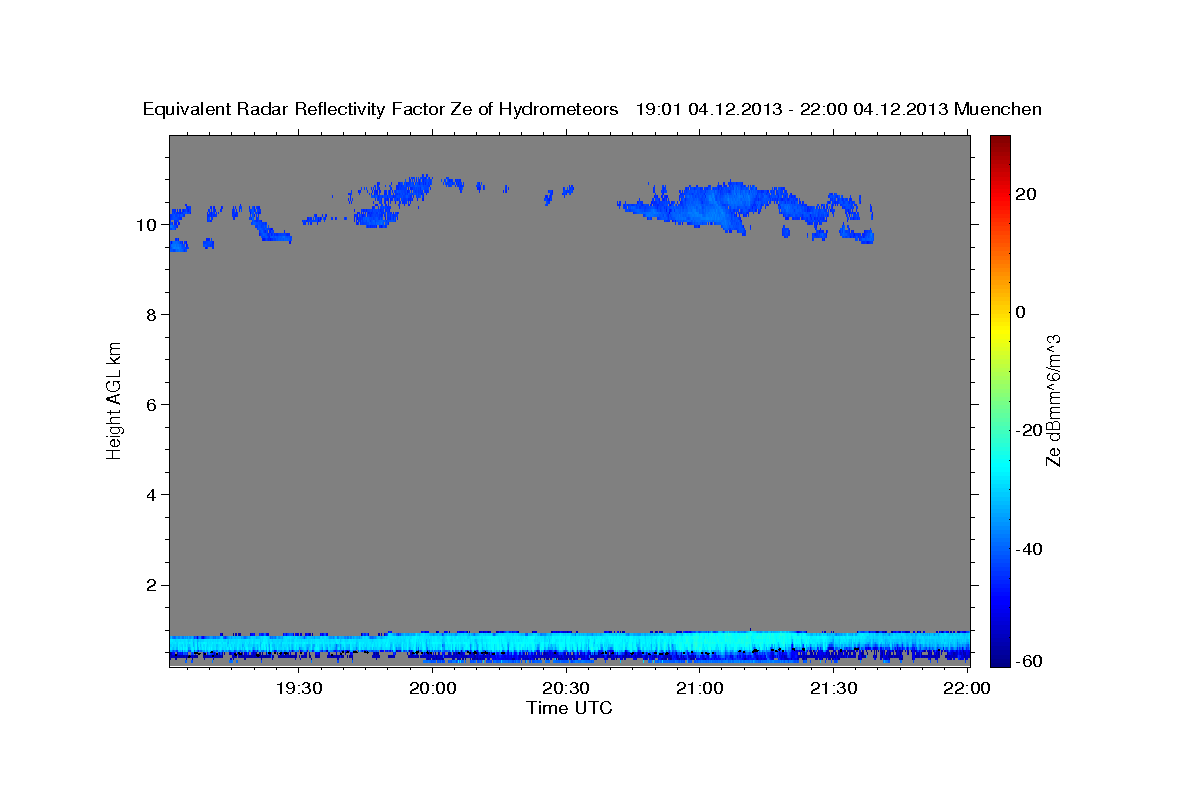Viewport: 1200px width, 800px height.
Task: Click the 6 km height tick label
Action: [151, 404]
